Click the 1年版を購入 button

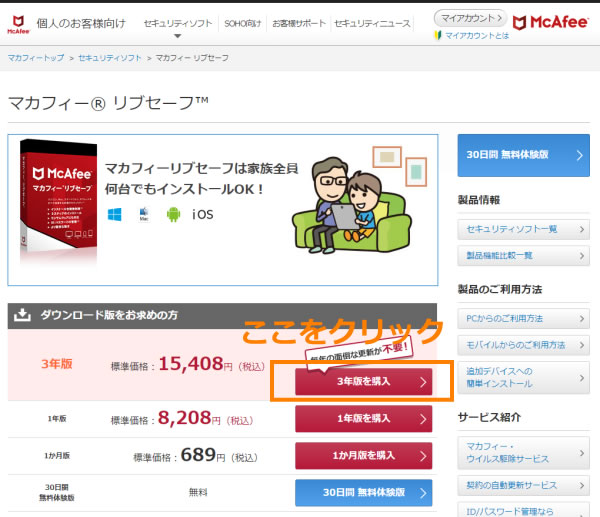tap(364, 419)
